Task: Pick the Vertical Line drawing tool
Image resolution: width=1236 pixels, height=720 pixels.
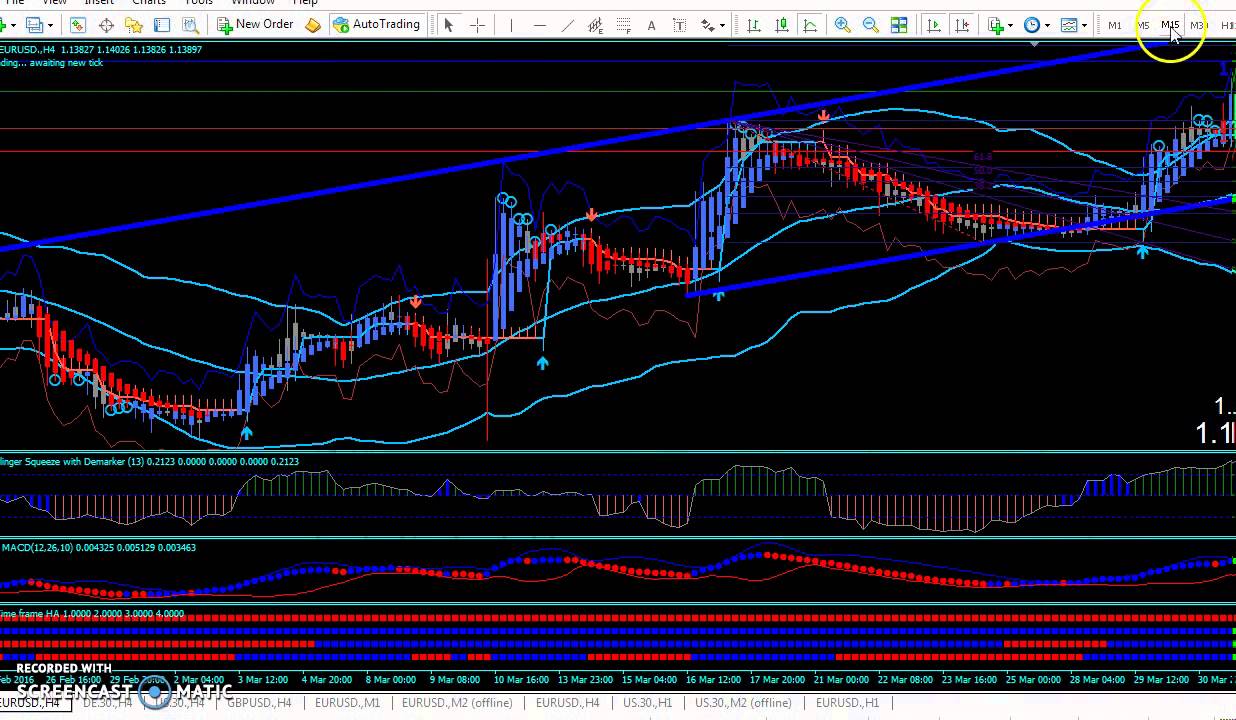Action: 512,25
